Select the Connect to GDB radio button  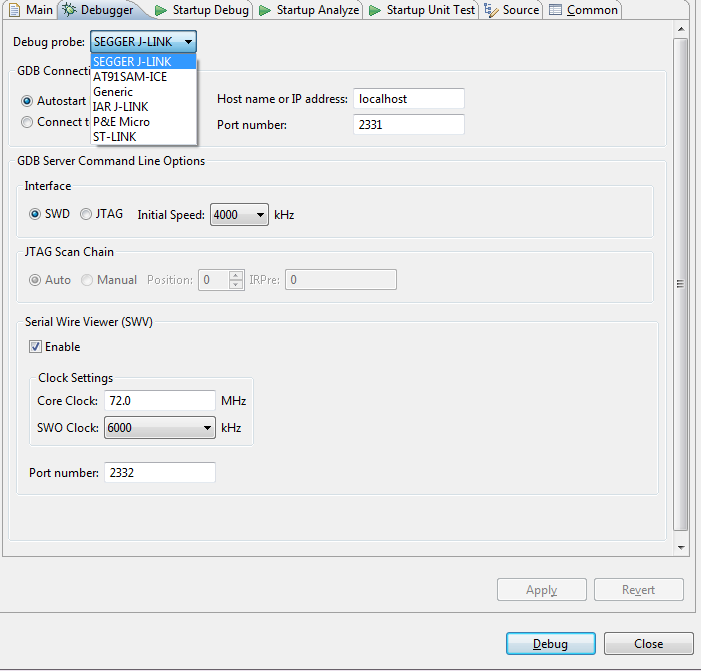27,122
